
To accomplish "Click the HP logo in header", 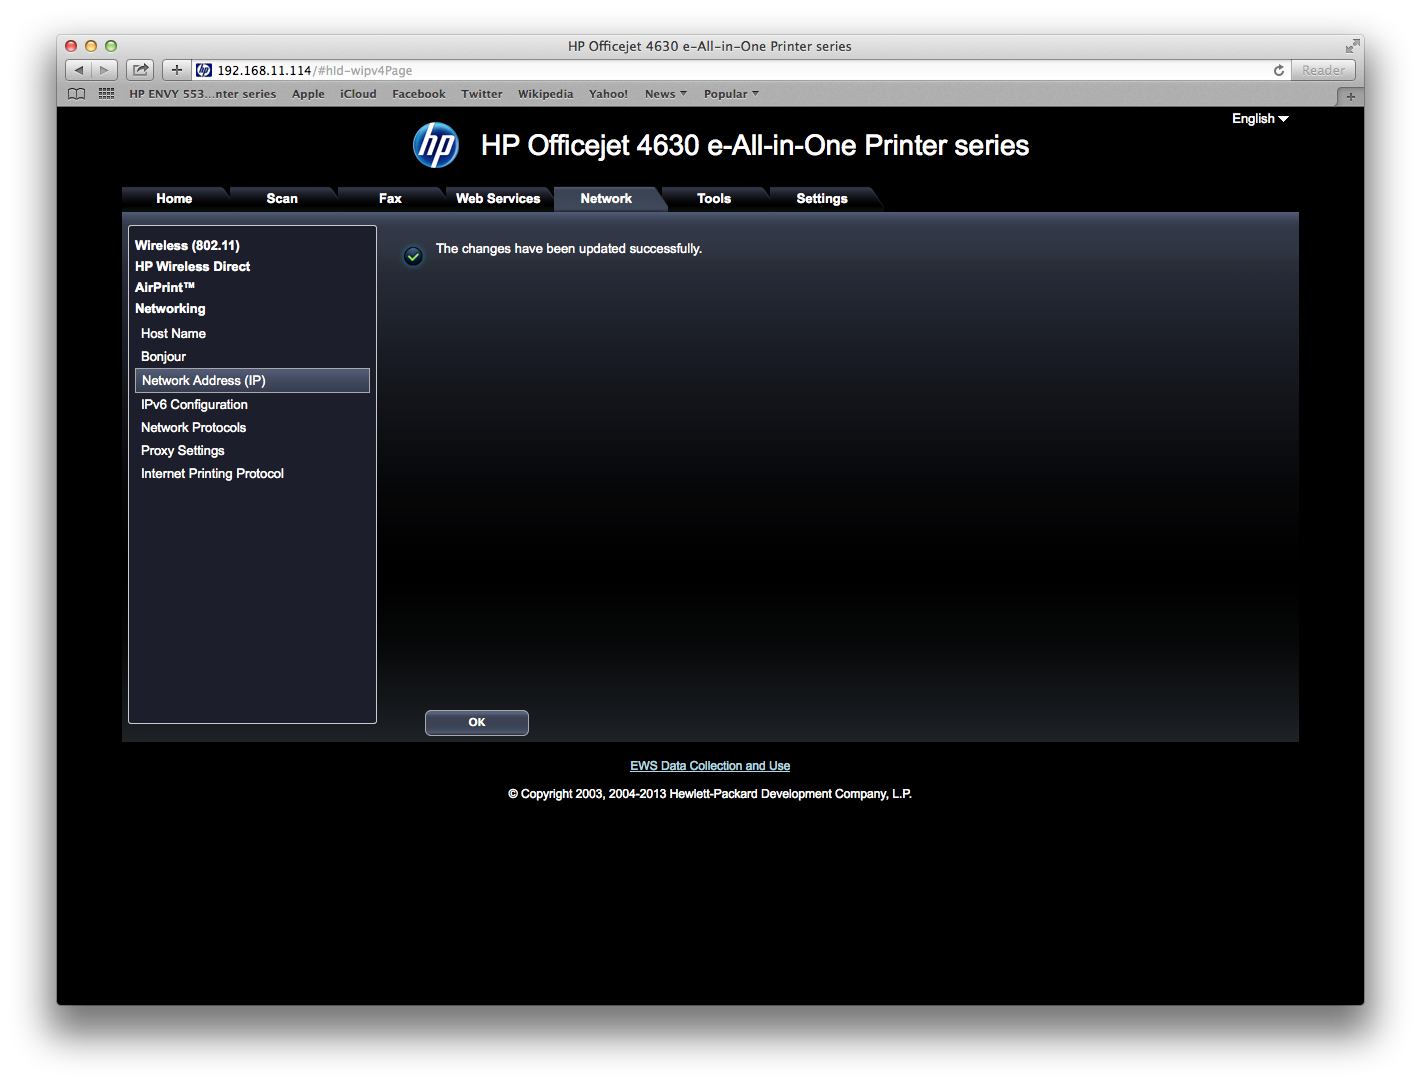I will point(436,145).
